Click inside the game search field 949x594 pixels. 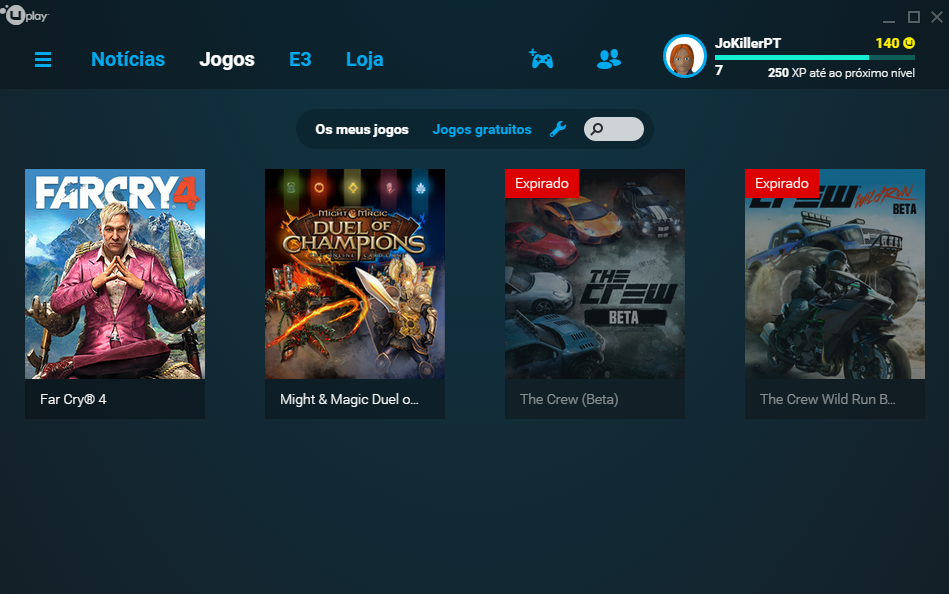pos(614,129)
